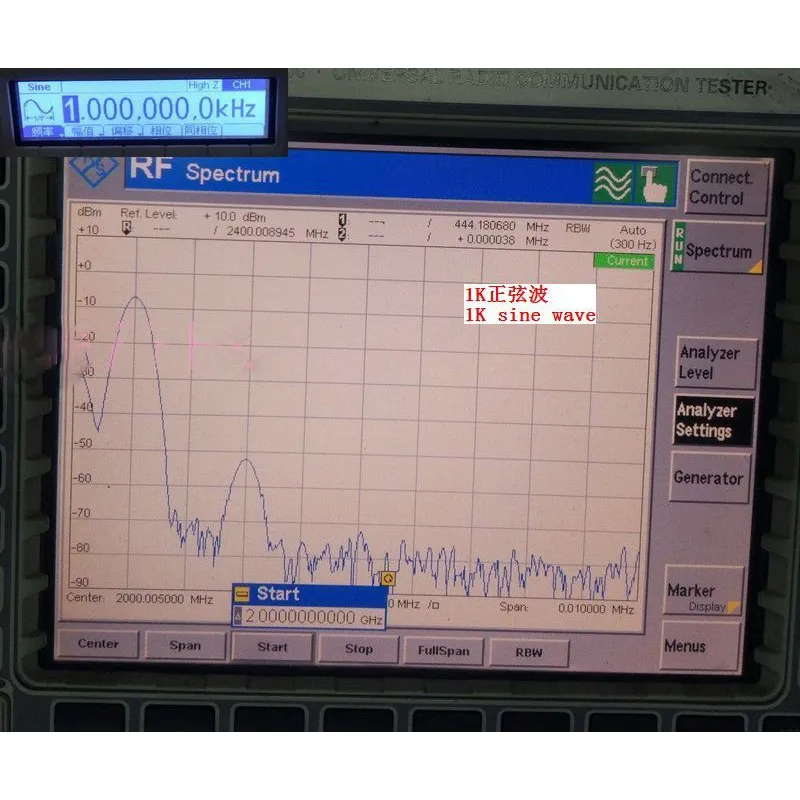This screenshot has height=800, width=800.
Task: Click the green Current trace label
Action: point(624,261)
